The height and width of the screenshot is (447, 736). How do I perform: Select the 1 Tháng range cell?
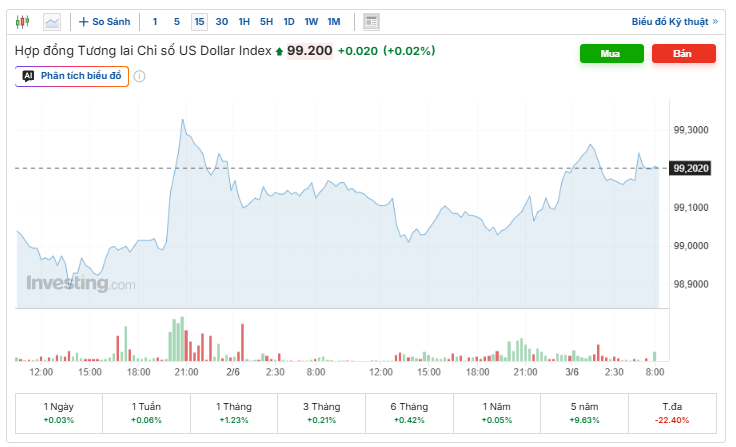point(234,413)
